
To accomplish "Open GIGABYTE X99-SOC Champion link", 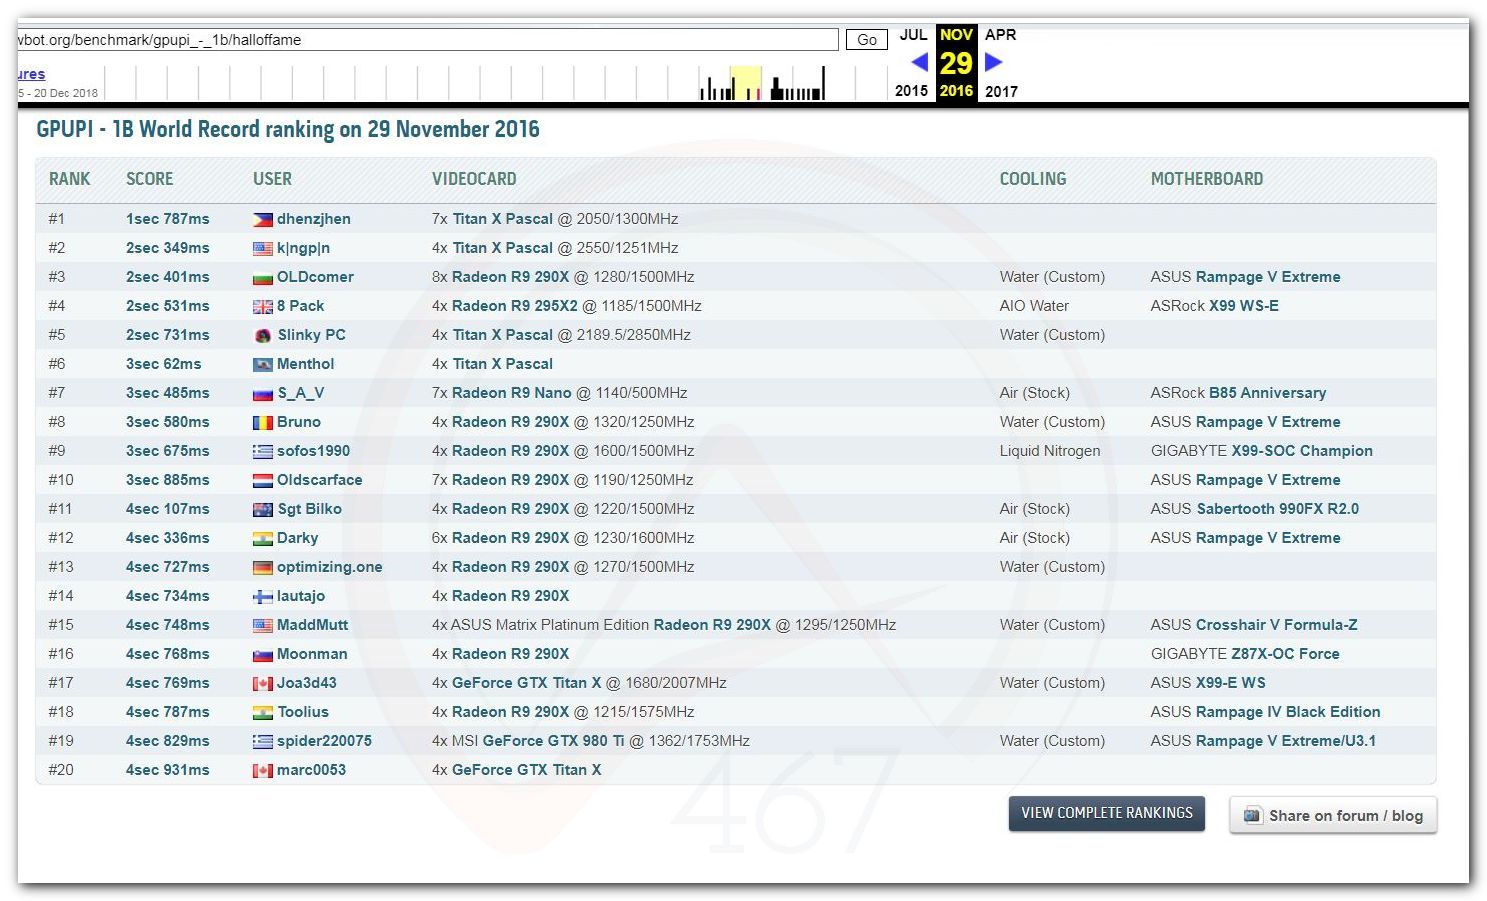I will pos(1301,451).
